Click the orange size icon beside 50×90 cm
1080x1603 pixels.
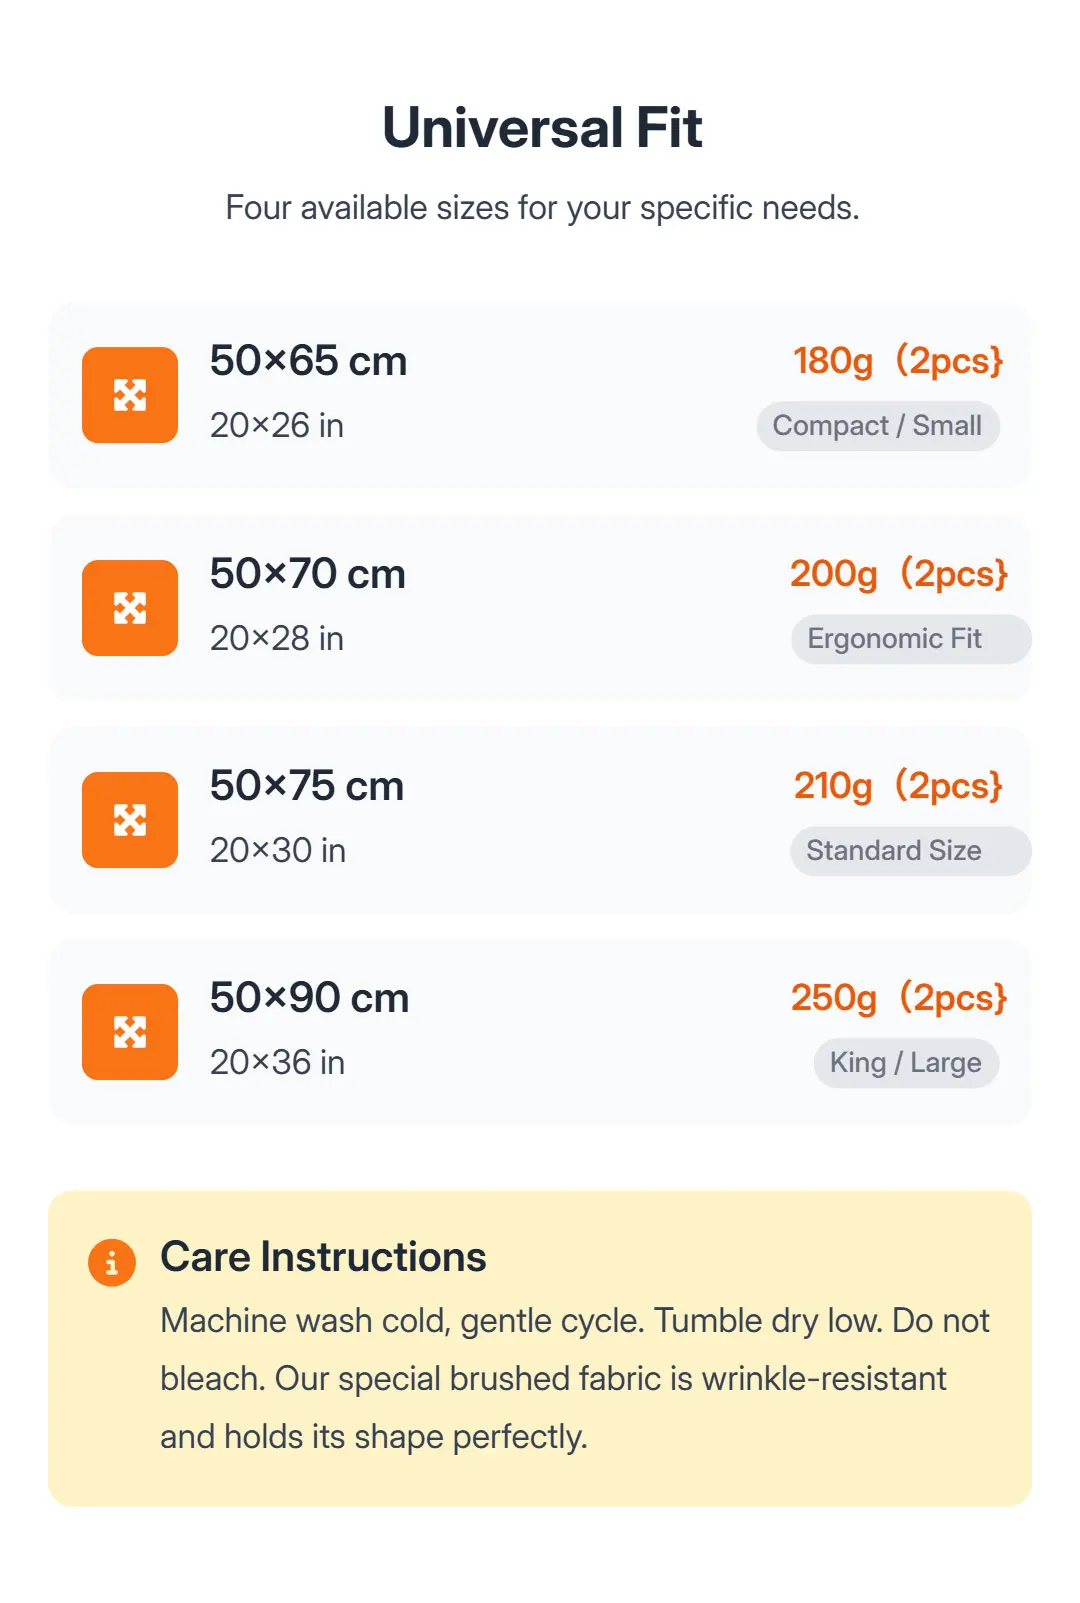[130, 1032]
